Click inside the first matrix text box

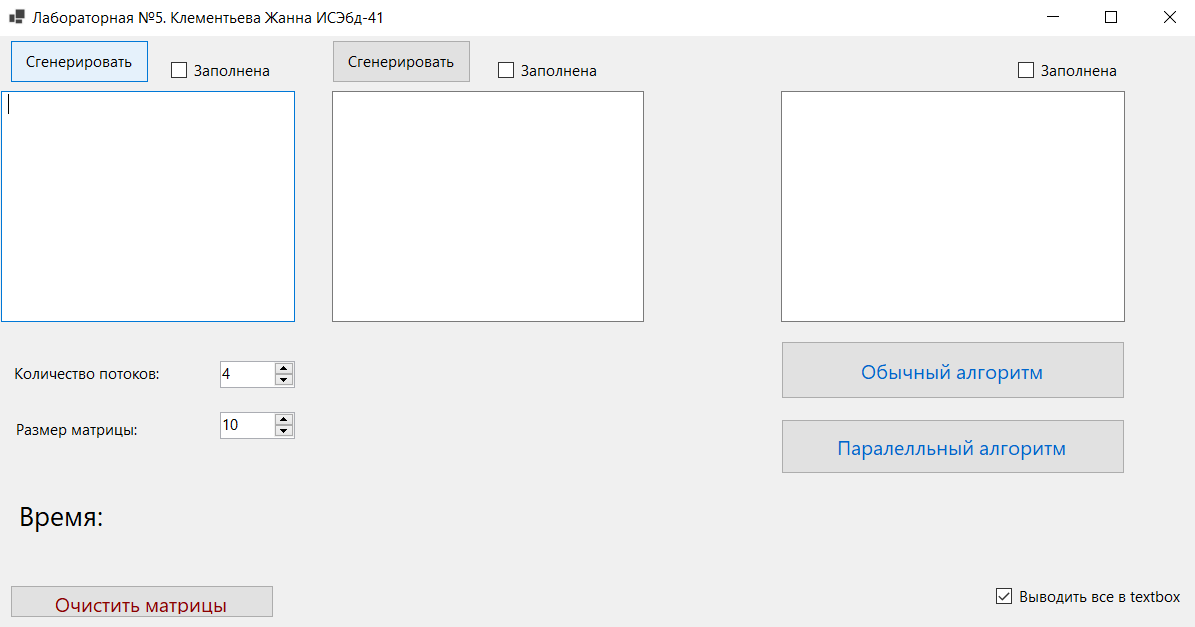[x=148, y=207]
